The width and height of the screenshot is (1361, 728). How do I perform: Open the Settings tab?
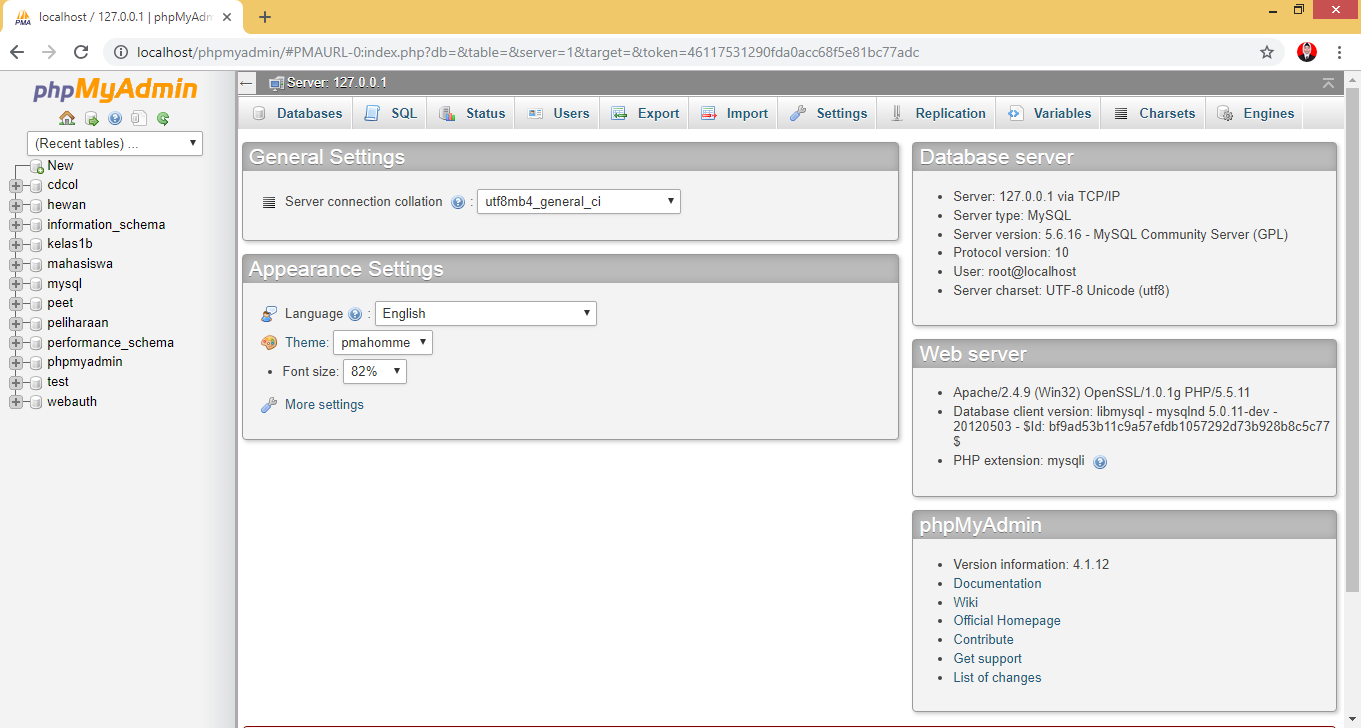pos(828,114)
